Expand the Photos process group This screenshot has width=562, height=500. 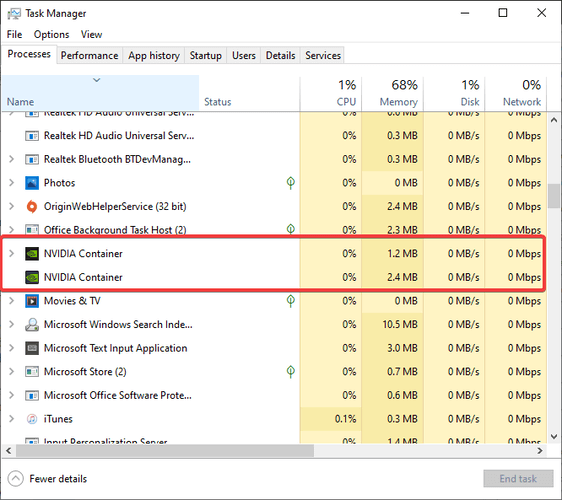(11, 183)
